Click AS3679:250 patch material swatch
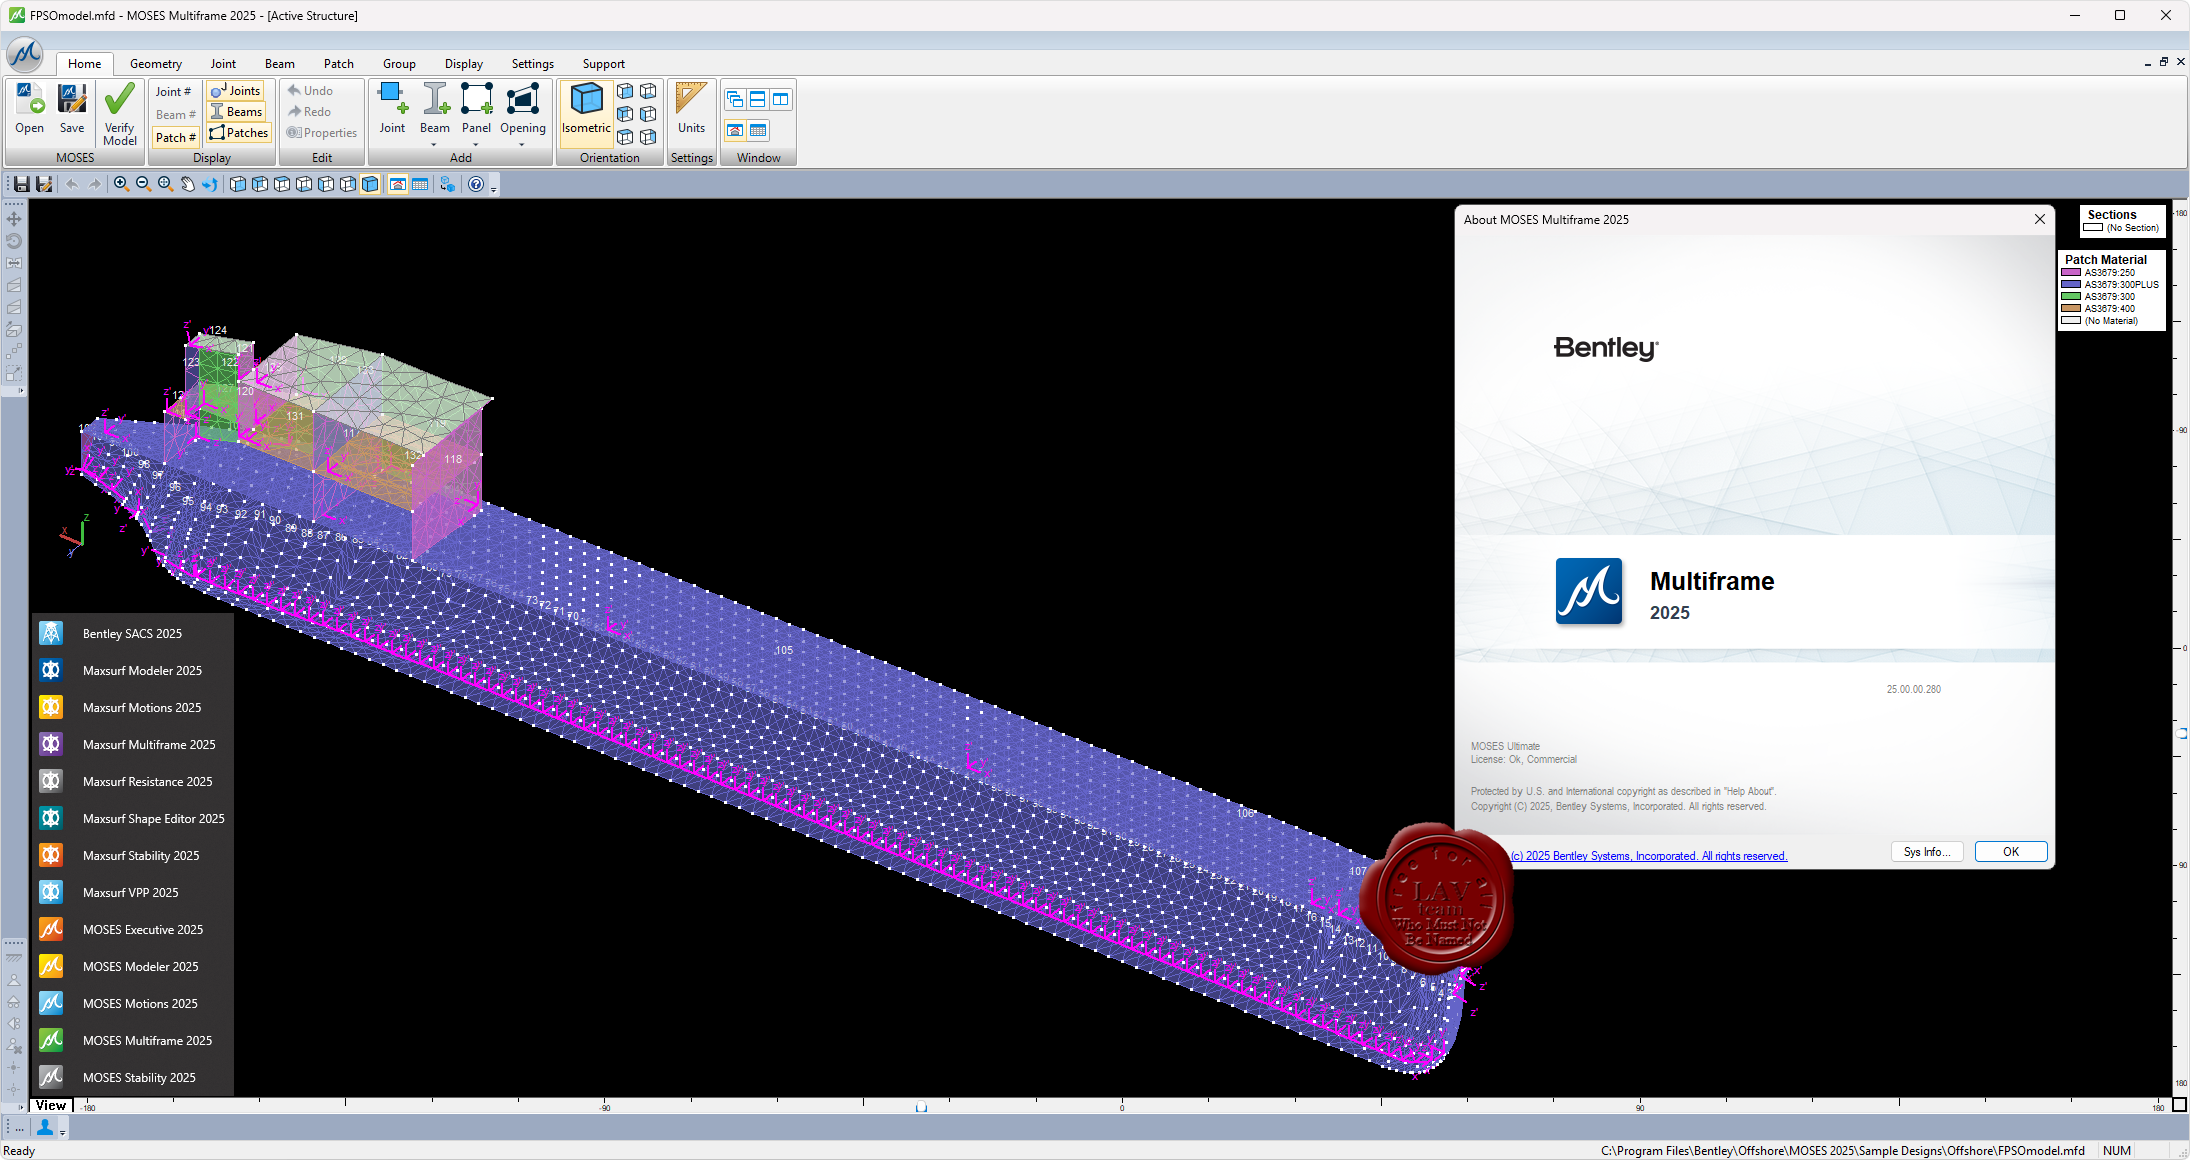Viewport: 2190px width, 1160px height. (x=2071, y=272)
